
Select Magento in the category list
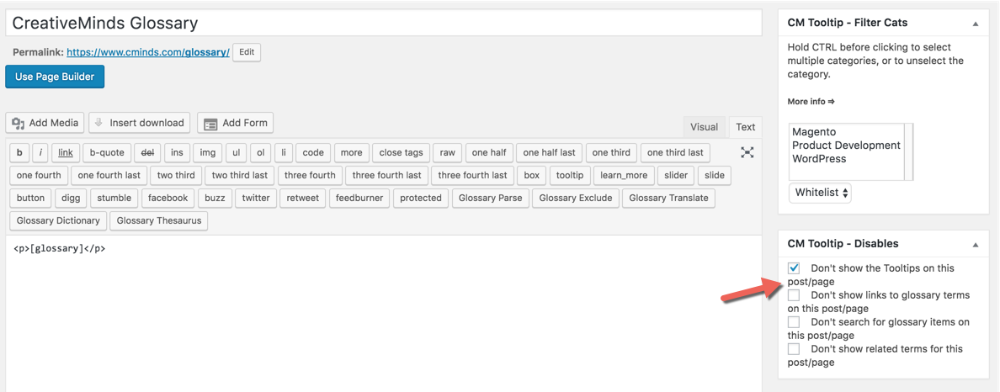click(x=814, y=132)
